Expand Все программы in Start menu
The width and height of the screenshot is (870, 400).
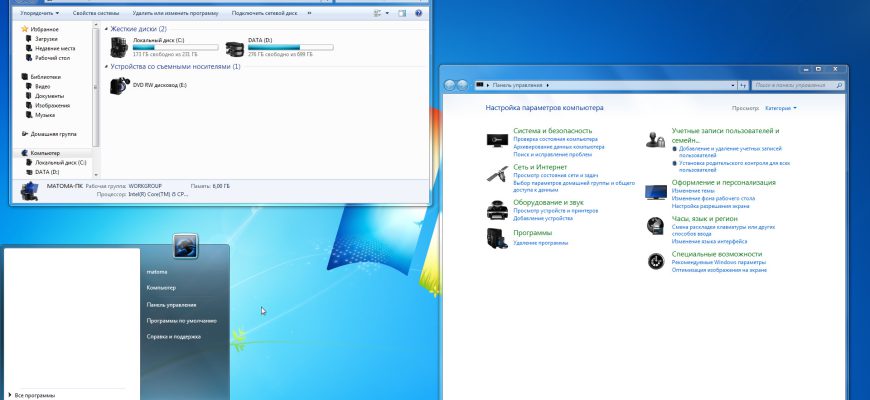[32, 395]
